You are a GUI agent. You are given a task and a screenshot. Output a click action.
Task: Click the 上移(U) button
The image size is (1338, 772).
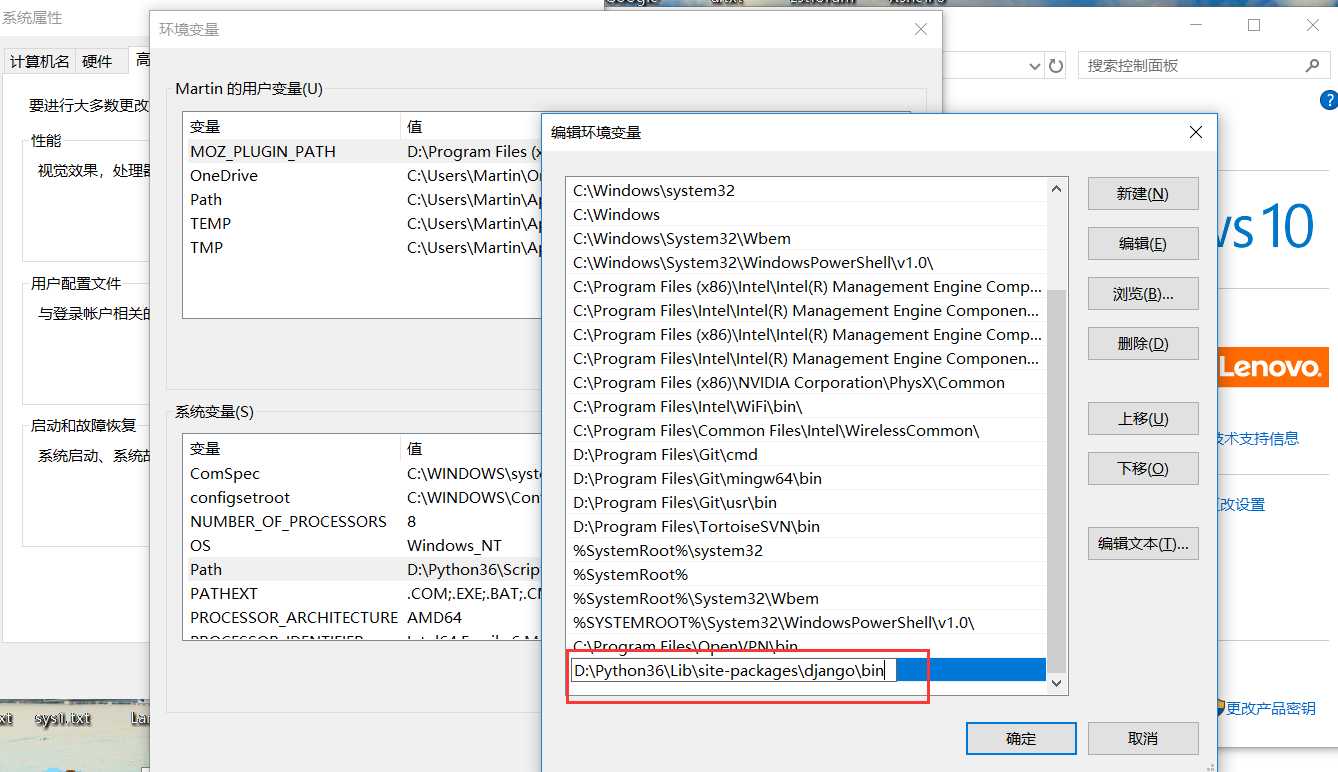(x=1143, y=419)
